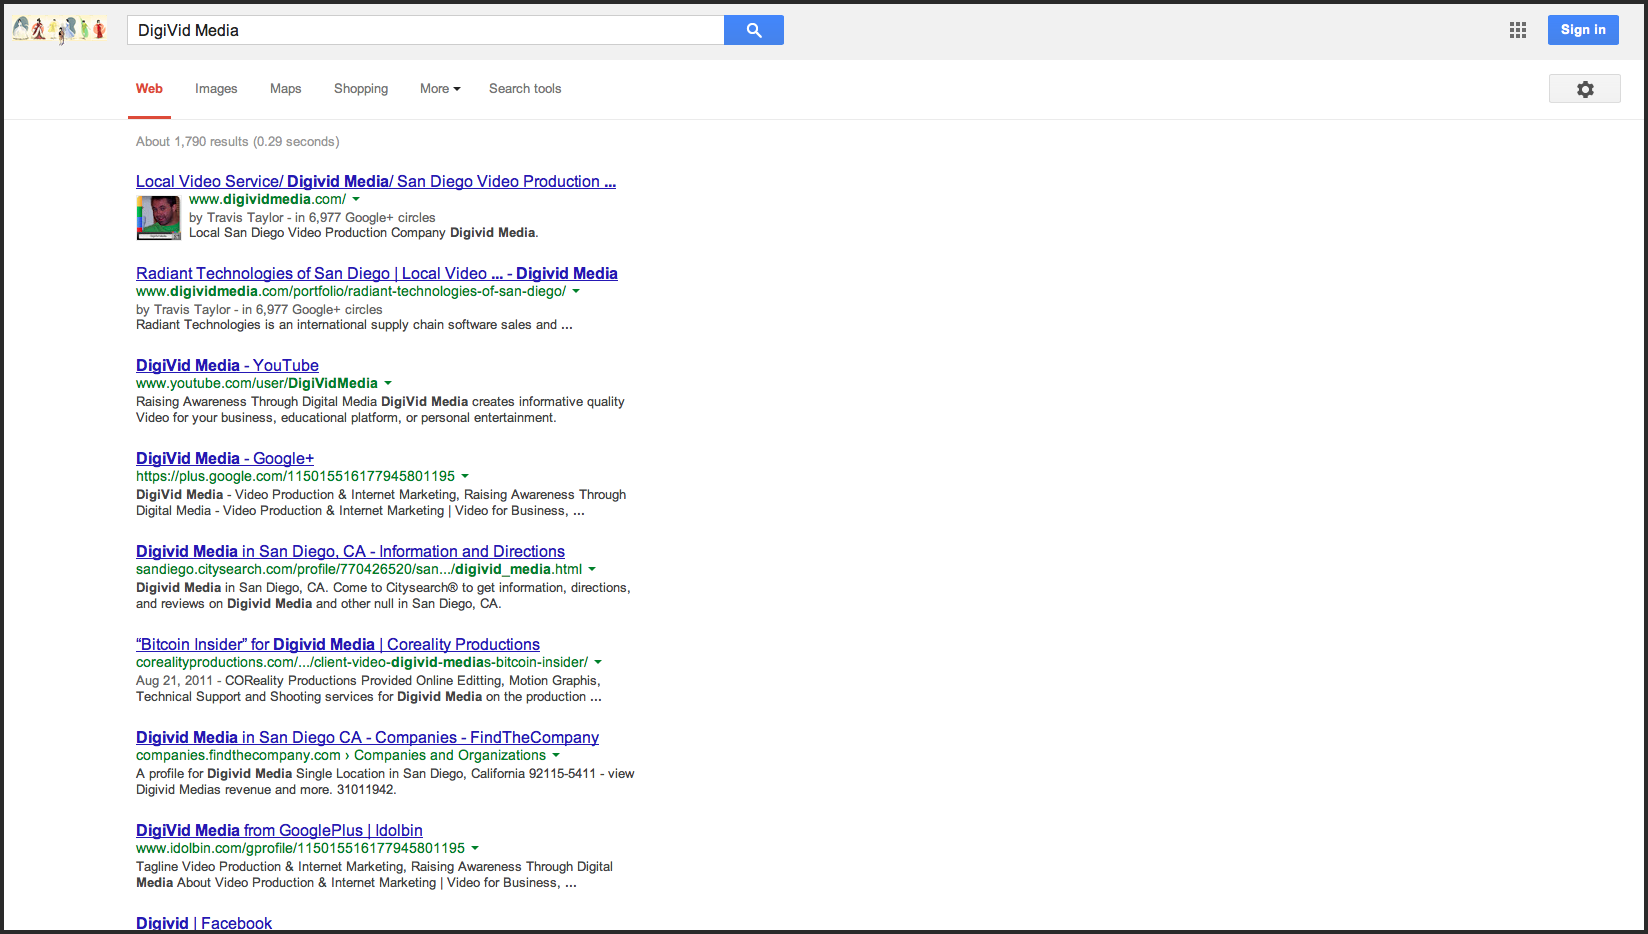The height and width of the screenshot is (934, 1648).
Task: Click www.youtube.com/user/DigiVidMedia green URL
Action: 257,383
